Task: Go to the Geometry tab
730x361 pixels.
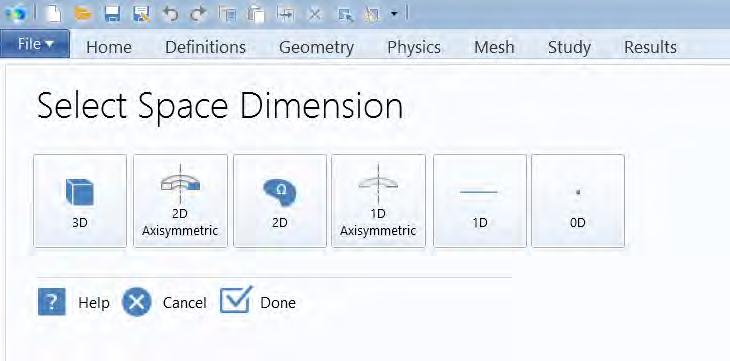Action: [317, 47]
